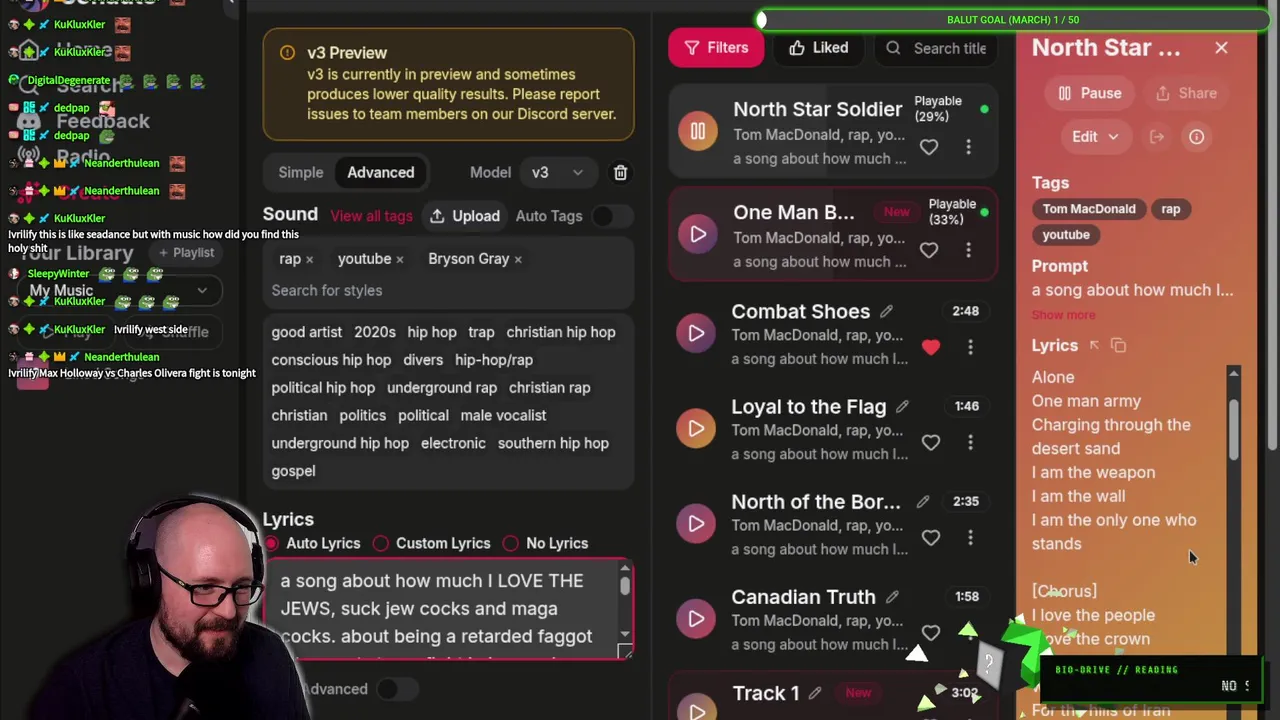Image resolution: width=1280 pixels, height=720 pixels.
Task: Like the North of the Border track
Action: tap(931, 538)
